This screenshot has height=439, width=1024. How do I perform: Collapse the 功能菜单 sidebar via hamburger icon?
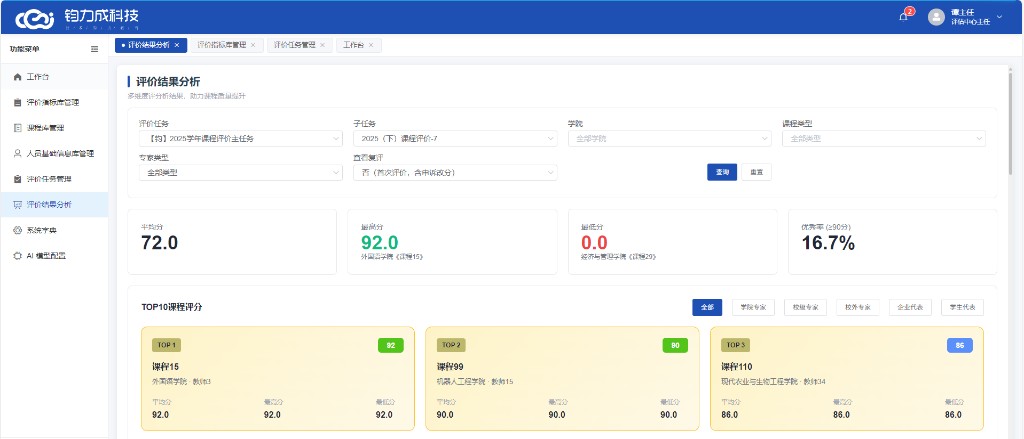(94, 49)
